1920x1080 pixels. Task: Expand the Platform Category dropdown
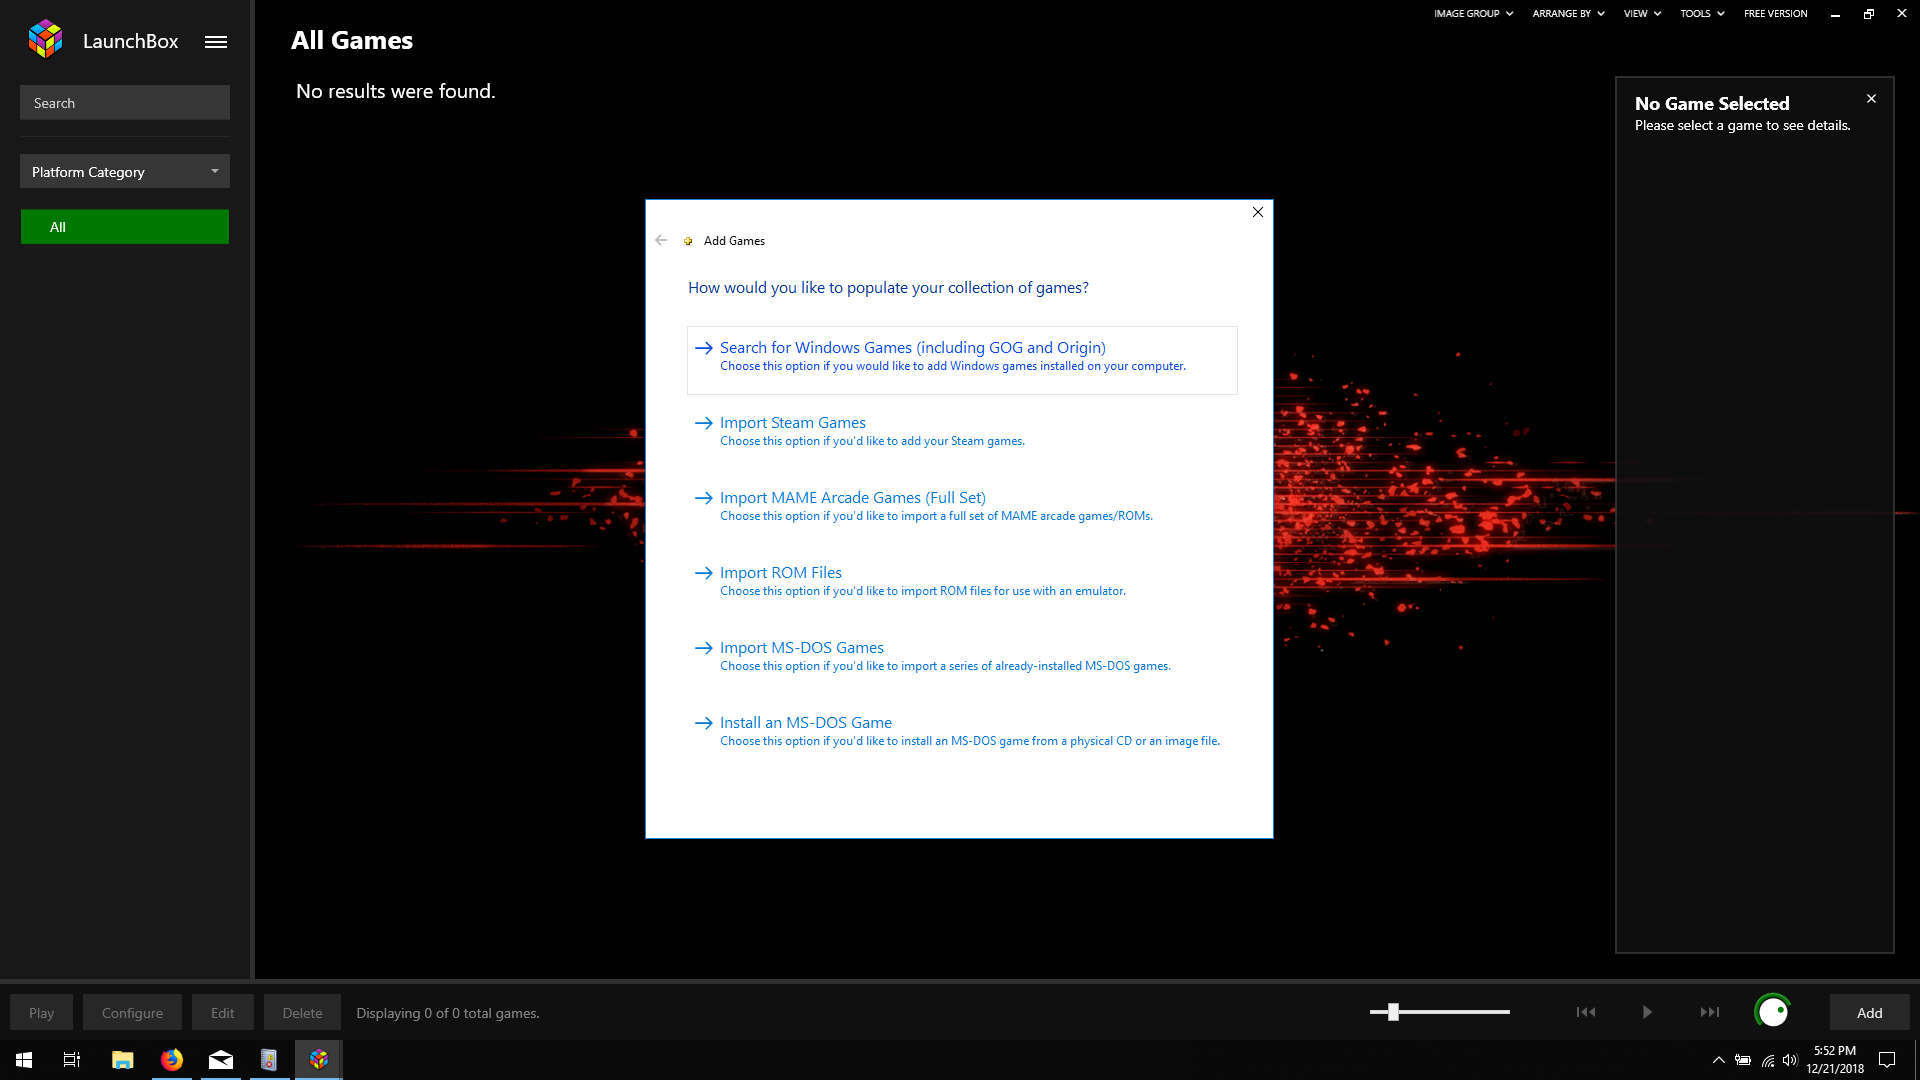point(125,172)
